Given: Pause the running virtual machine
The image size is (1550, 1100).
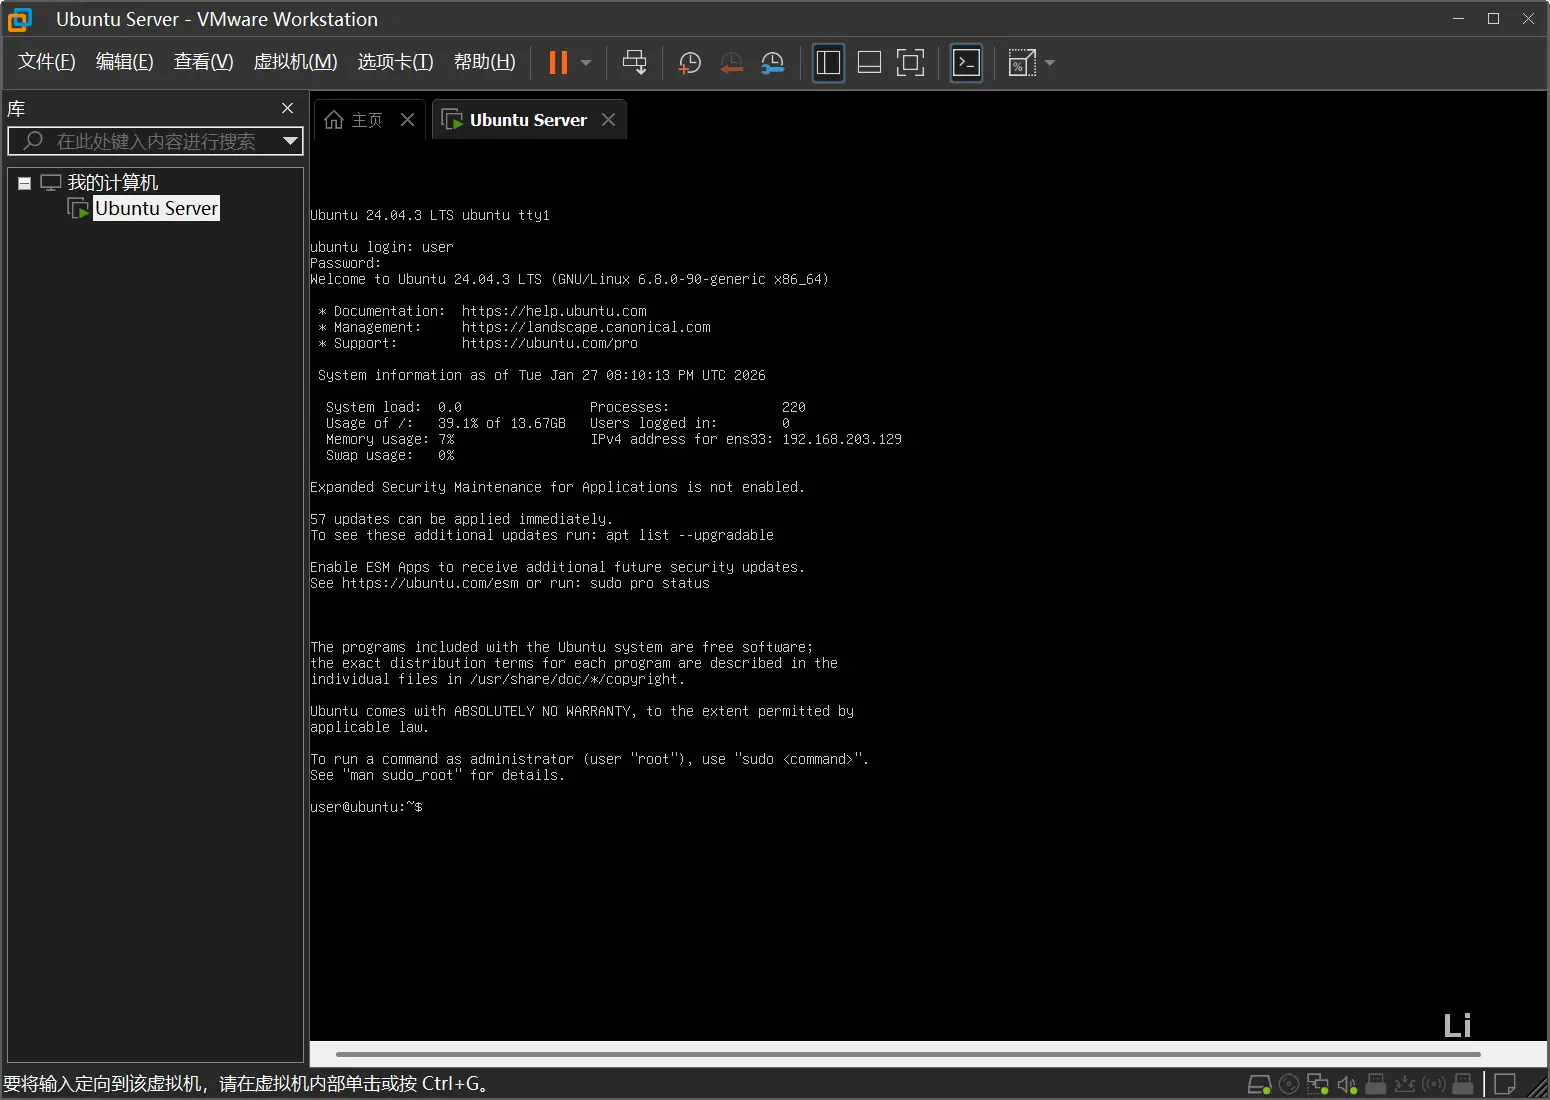Looking at the screenshot, I should click(558, 63).
